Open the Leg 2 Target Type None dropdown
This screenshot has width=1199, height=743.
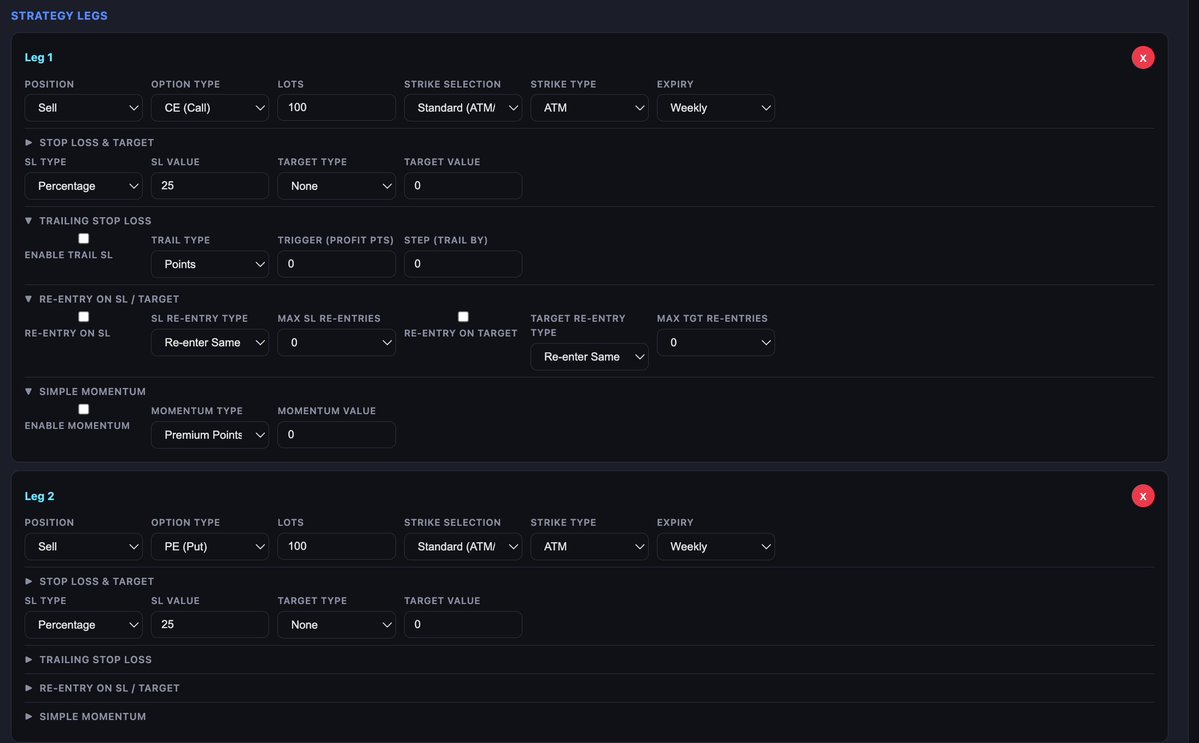tap(336, 625)
